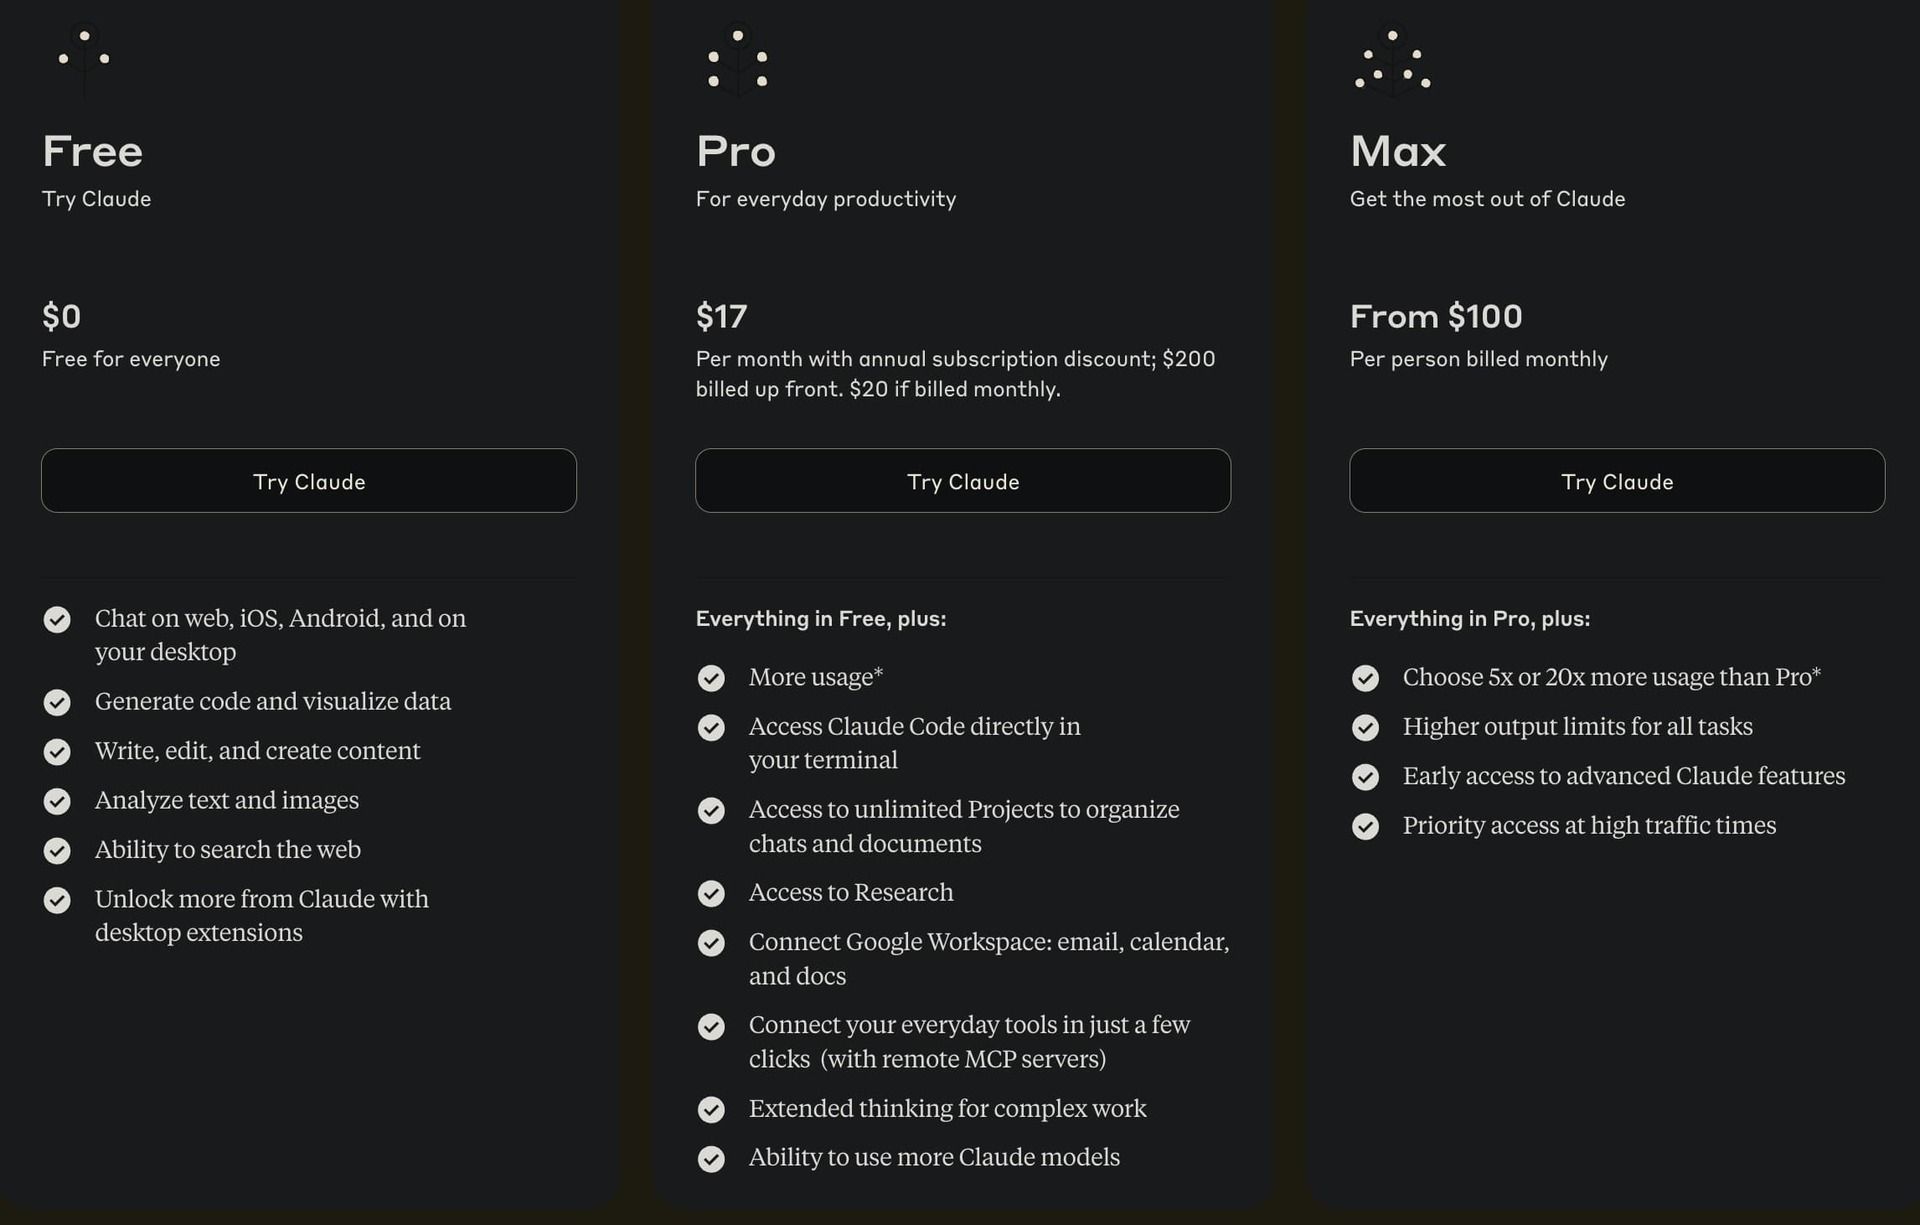The width and height of the screenshot is (1920, 1225).
Task: Click checkmark beside Priority access at high traffic
Action: coord(1365,826)
